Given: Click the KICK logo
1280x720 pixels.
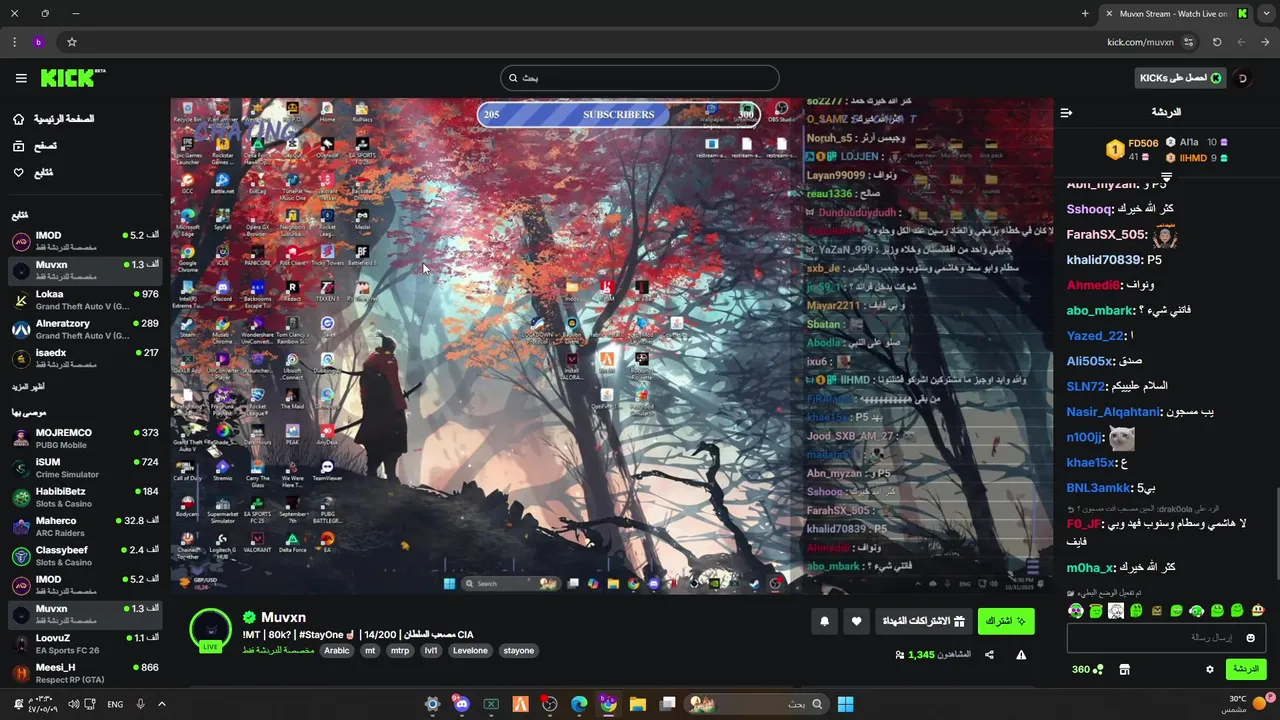Looking at the screenshot, I should tap(72, 78).
